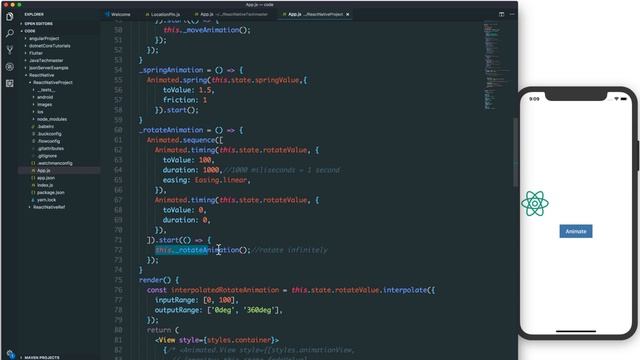The image size is (640, 360).
Task: Open the Explorer view in activity bar
Action: click(10, 16)
